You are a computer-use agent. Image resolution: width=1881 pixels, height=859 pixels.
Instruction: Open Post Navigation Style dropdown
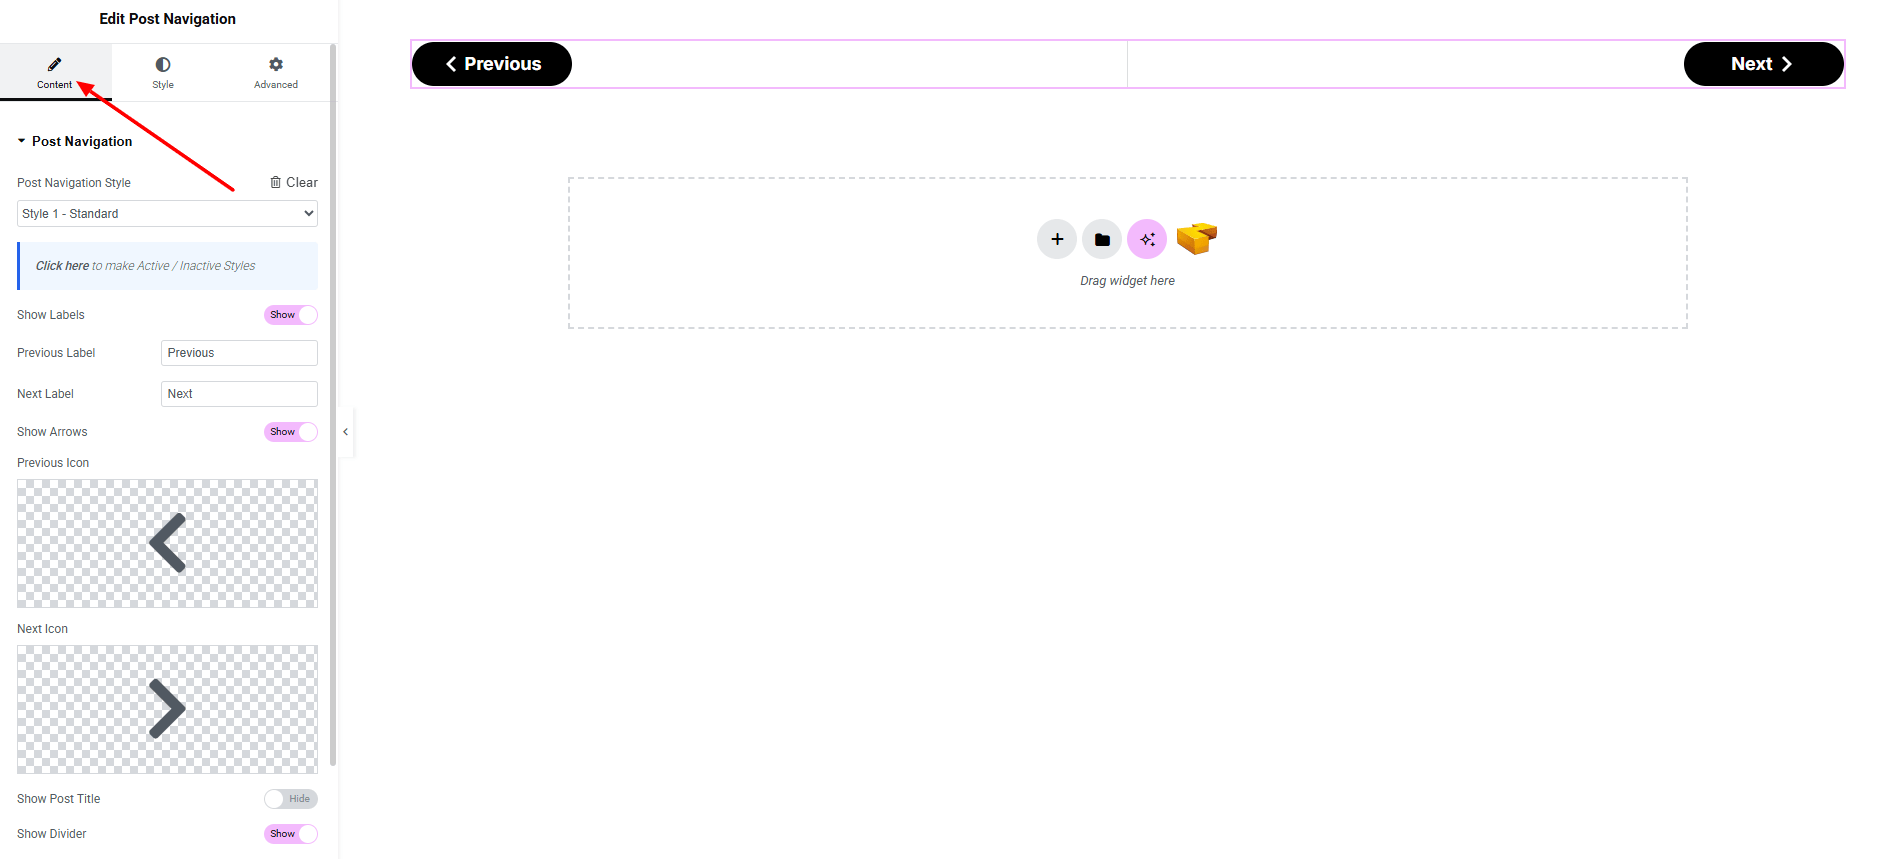coord(167,214)
